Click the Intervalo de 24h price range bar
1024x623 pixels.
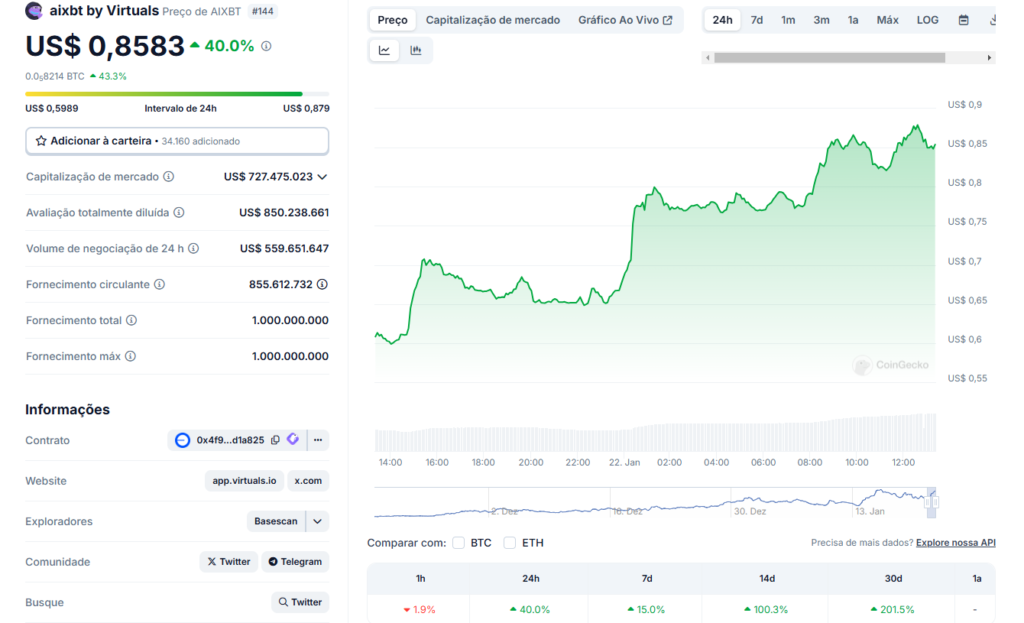[177, 94]
